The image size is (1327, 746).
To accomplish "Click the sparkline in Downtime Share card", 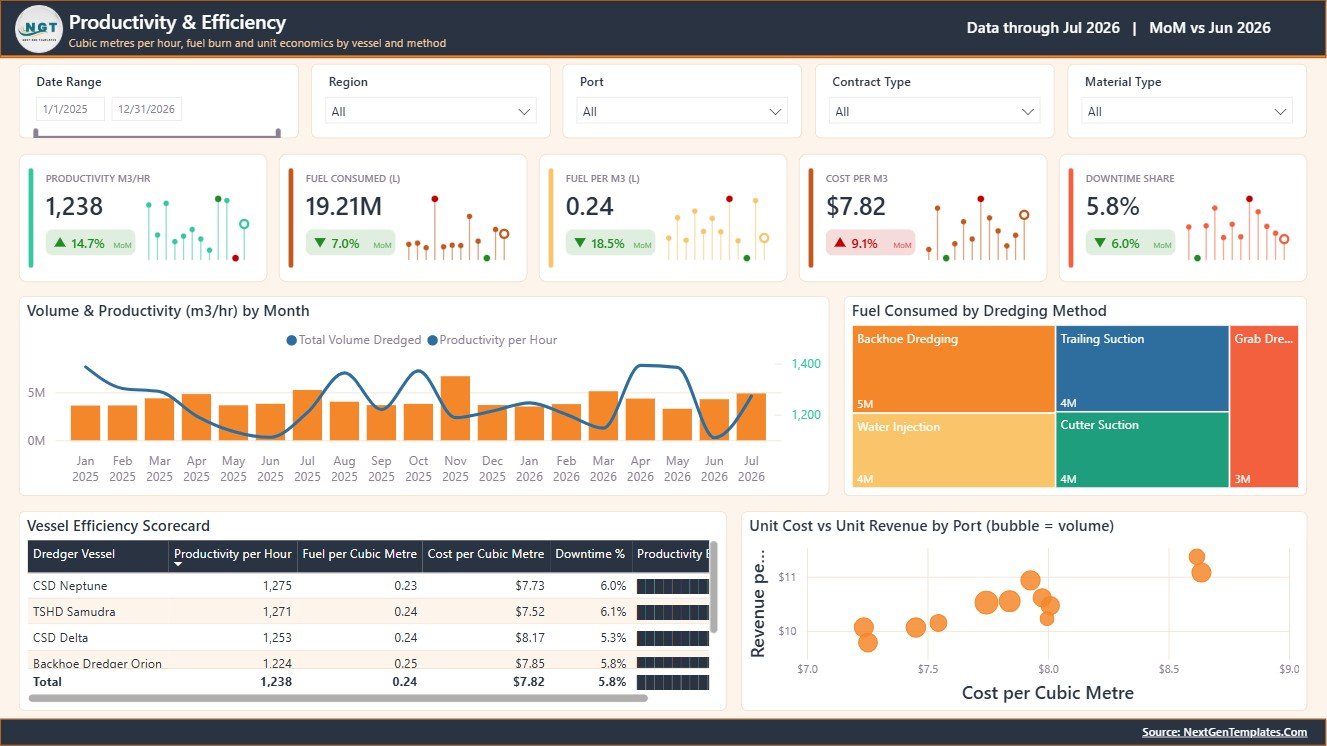I will [1237, 229].
